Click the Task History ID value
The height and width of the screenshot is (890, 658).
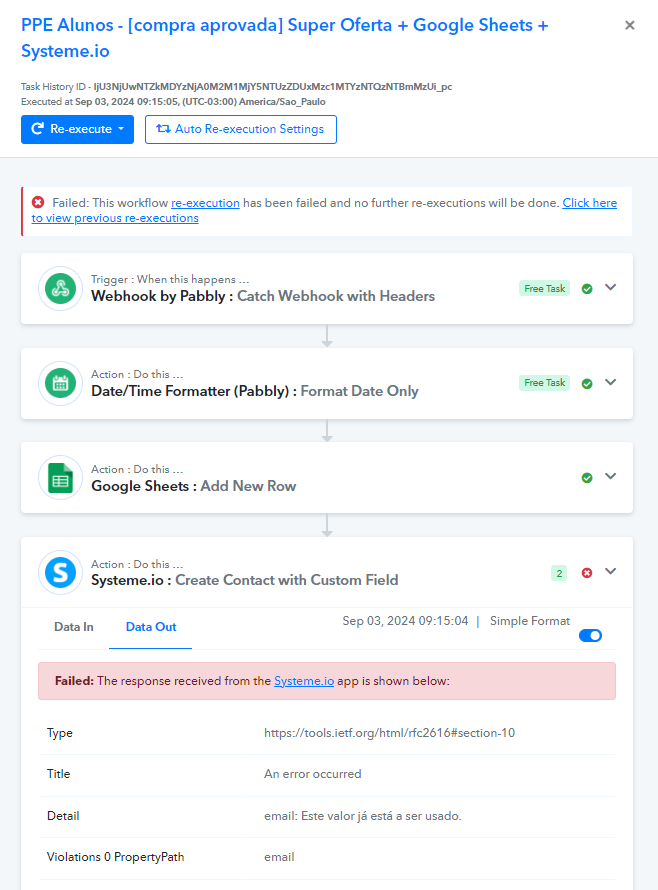click(273, 87)
